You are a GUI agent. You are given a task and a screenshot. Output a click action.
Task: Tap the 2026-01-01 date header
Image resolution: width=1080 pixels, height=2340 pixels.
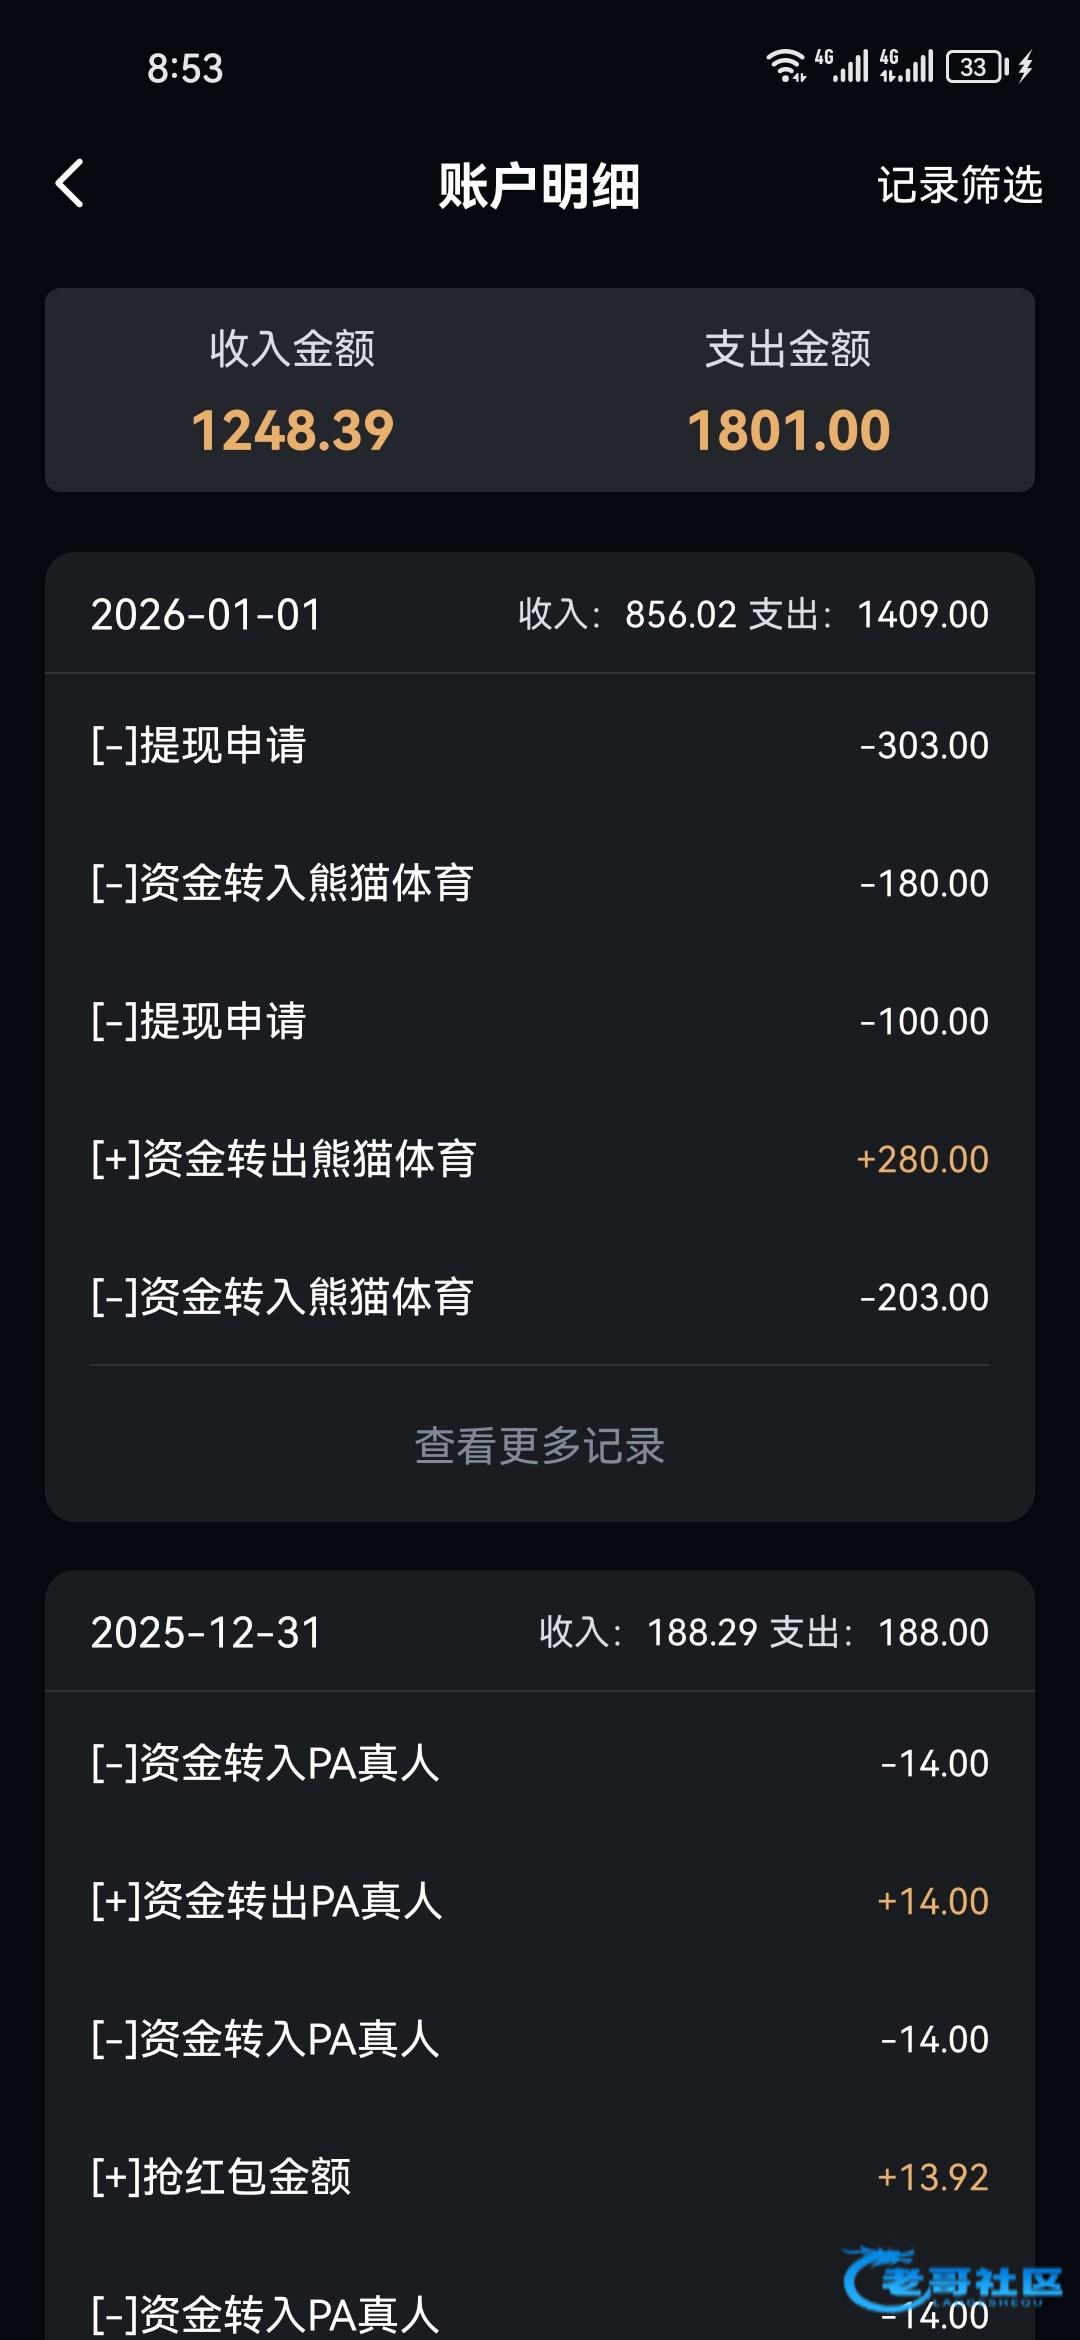(206, 614)
